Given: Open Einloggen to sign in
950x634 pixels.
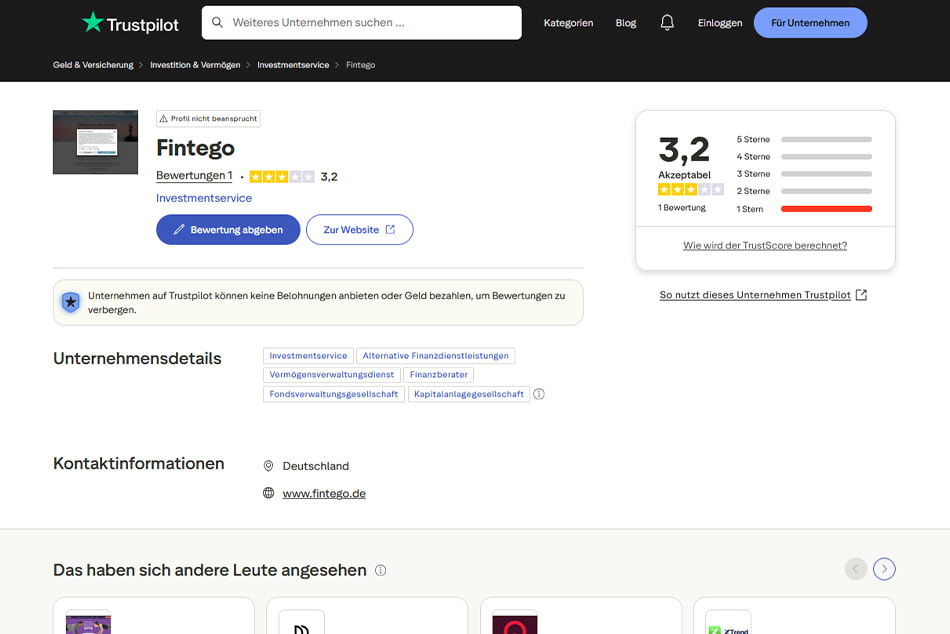Looking at the screenshot, I should point(720,23).
